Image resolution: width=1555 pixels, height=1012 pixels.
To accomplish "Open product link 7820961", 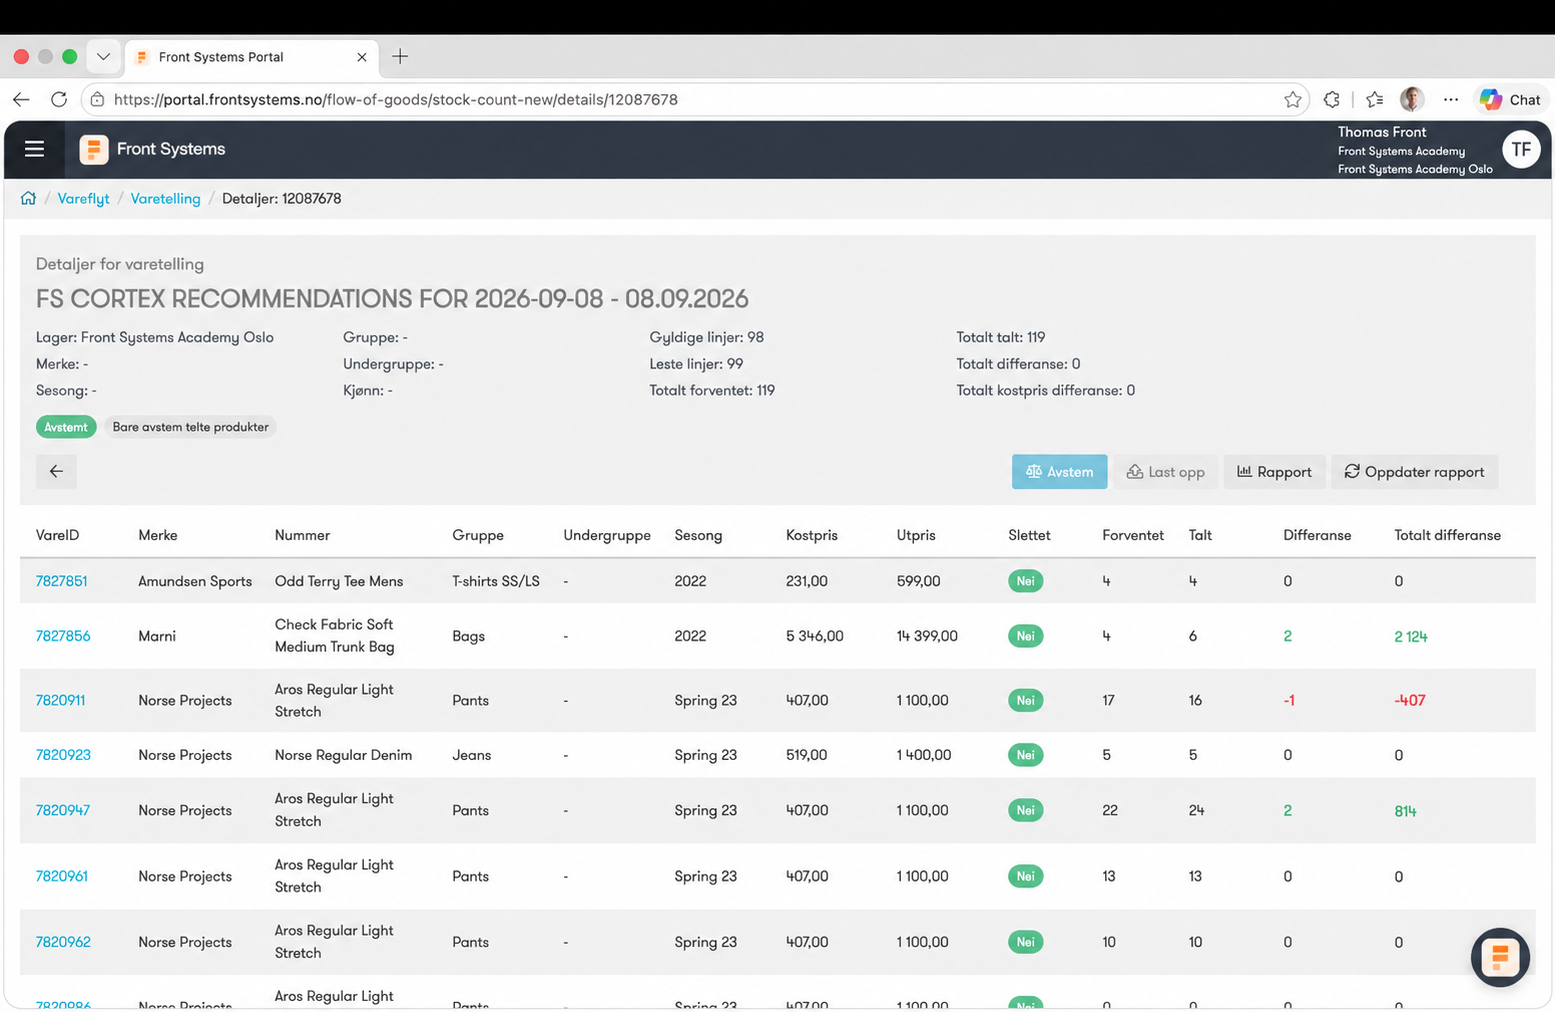I will [61, 876].
